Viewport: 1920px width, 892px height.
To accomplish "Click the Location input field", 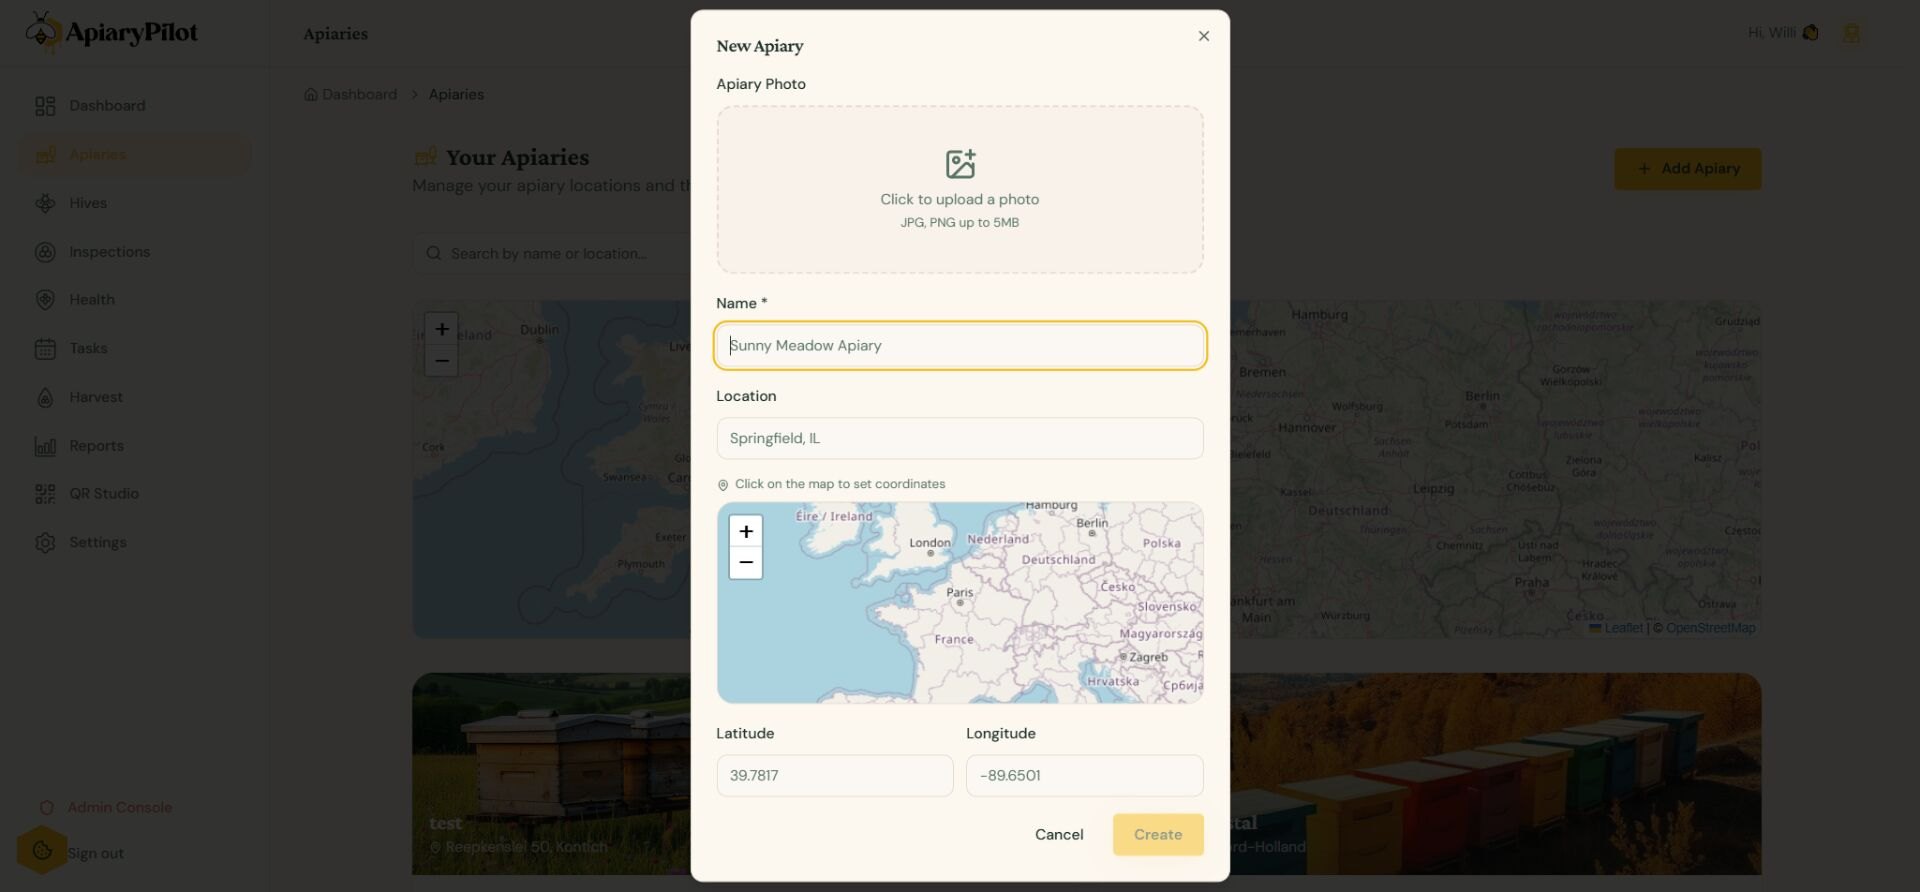I will click(960, 439).
